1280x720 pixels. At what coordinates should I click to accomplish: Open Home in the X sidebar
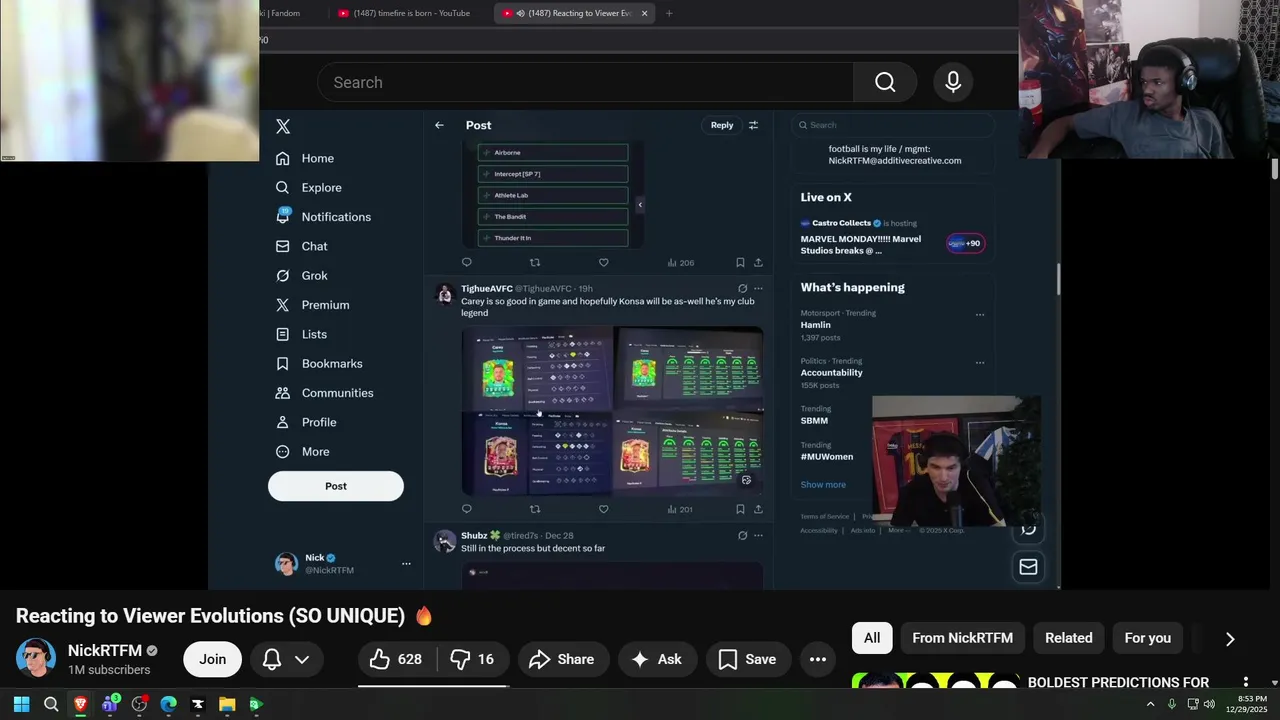point(305,158)
